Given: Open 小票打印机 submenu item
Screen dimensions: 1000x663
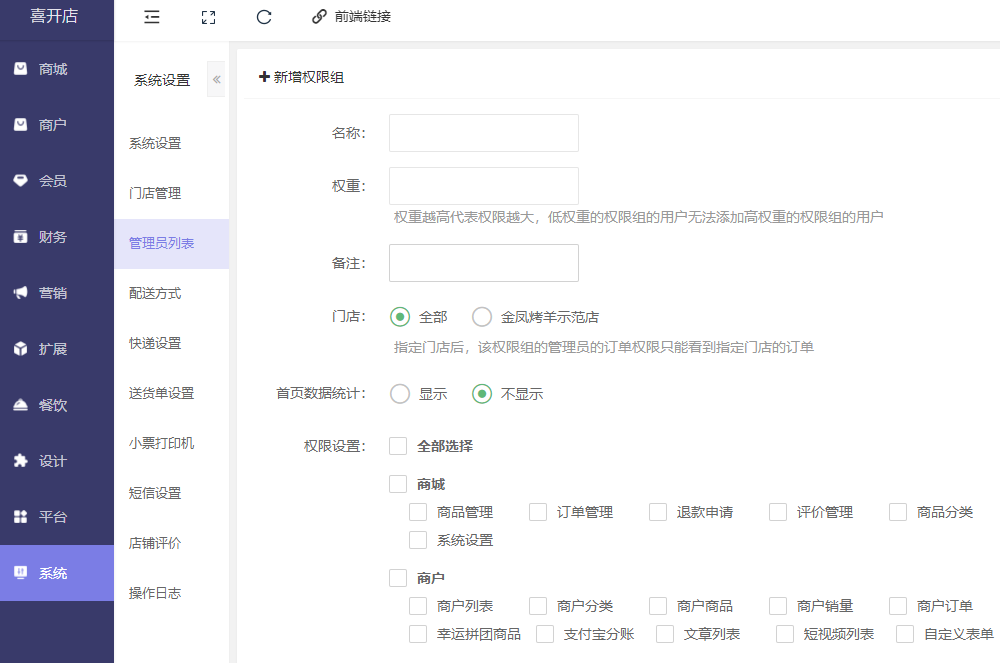Looking at the screenshot, I should [x=161, y=443].
